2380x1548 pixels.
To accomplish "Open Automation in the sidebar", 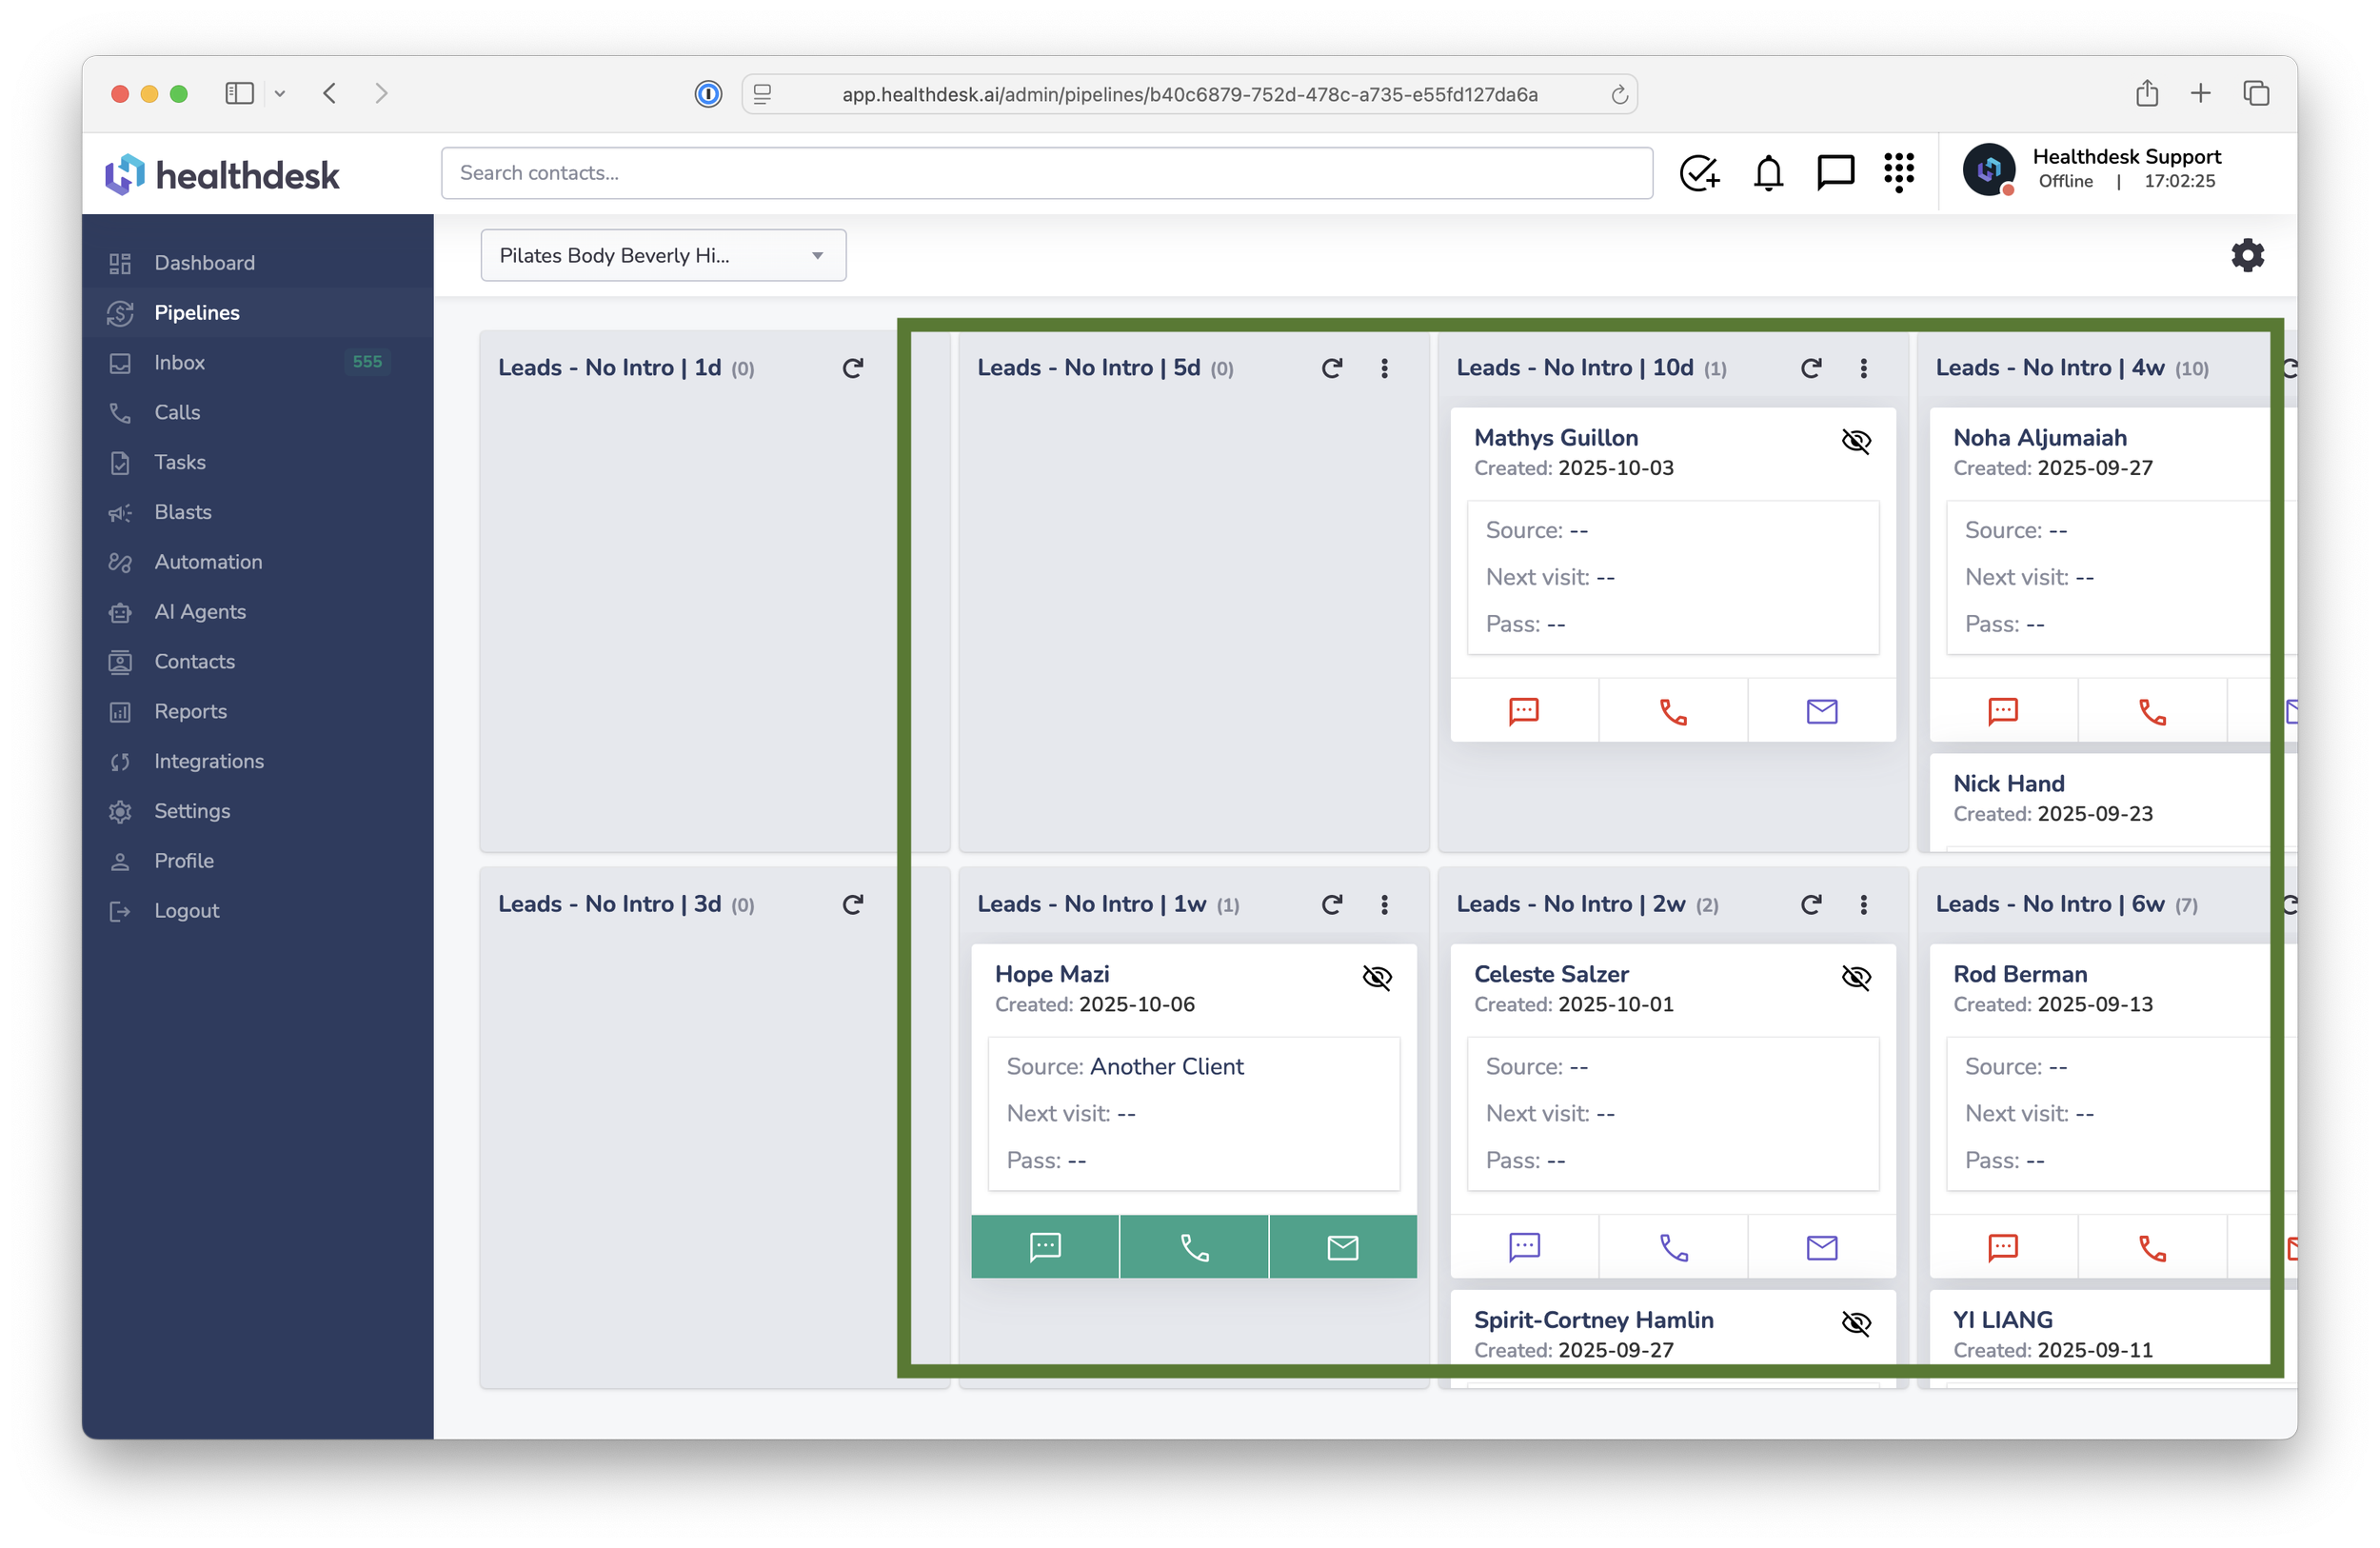I will pos(208,562).
